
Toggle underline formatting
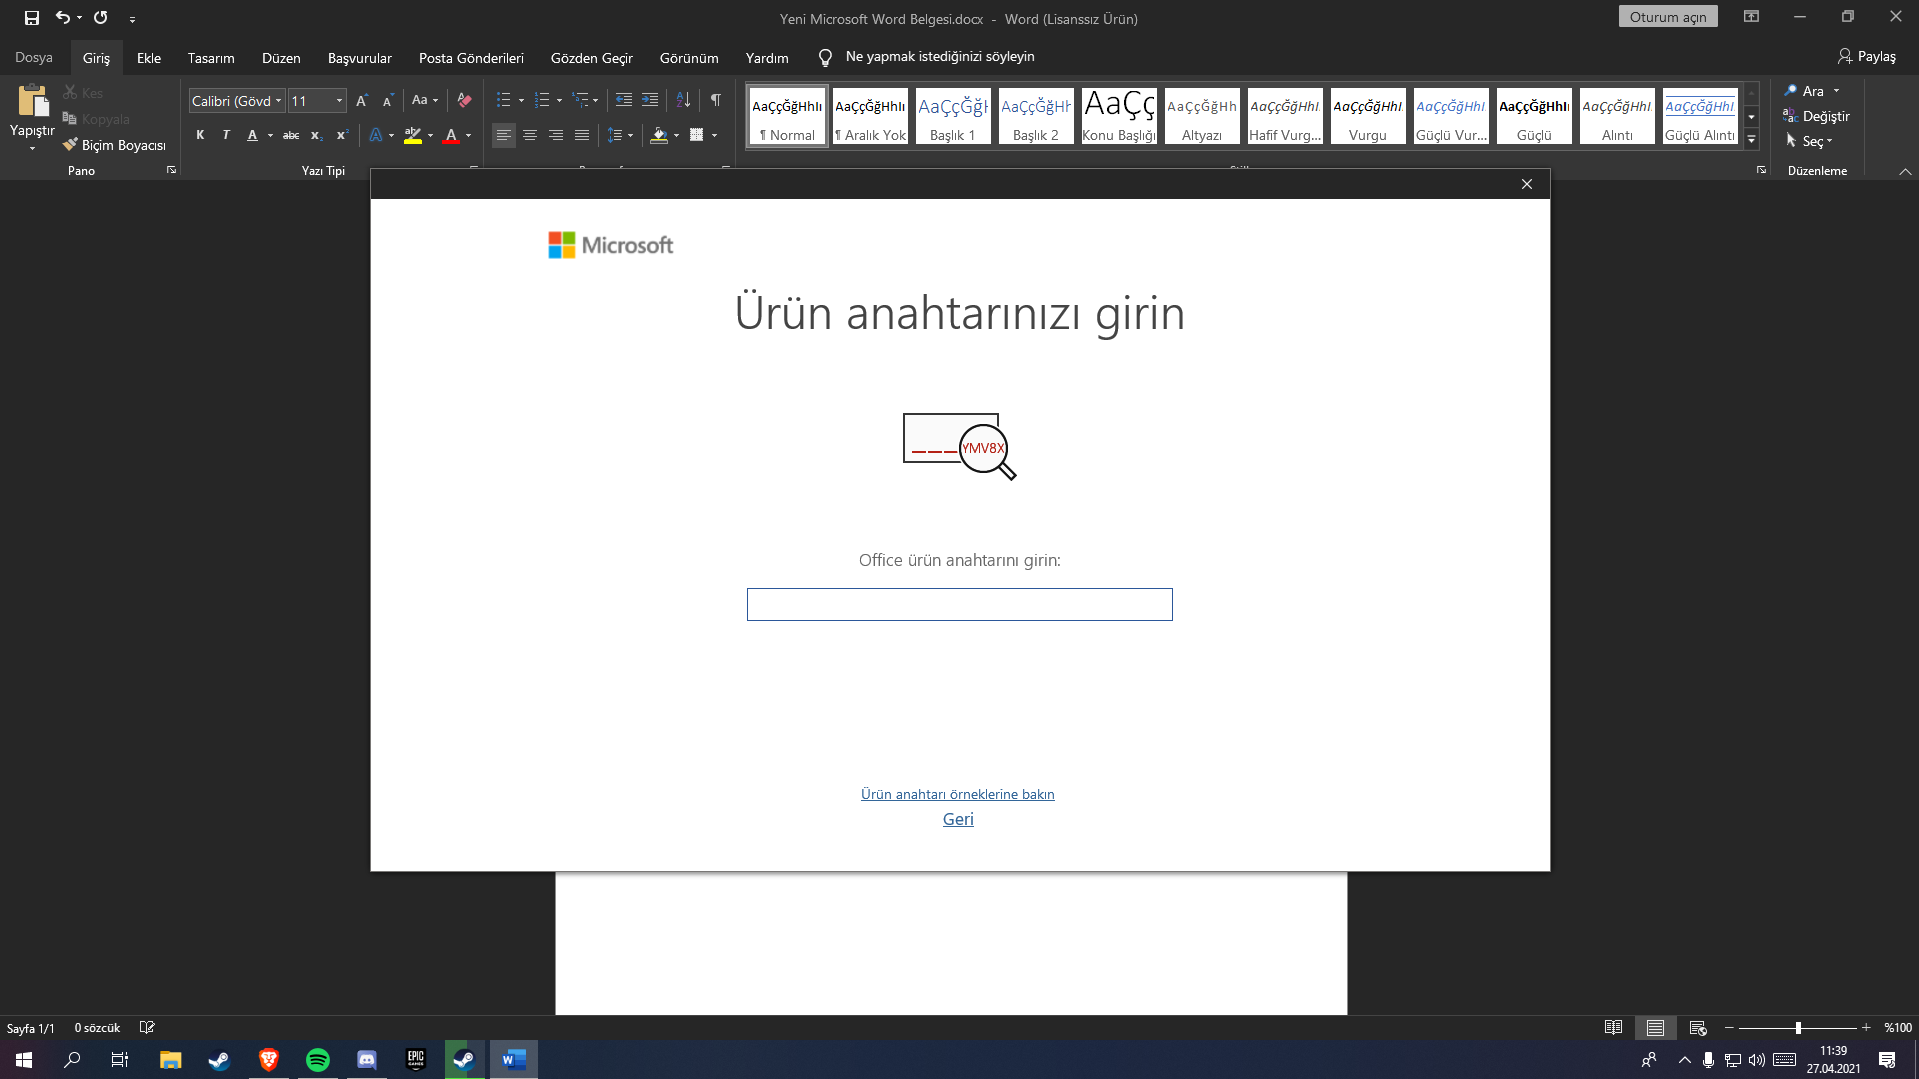[252, 135]
